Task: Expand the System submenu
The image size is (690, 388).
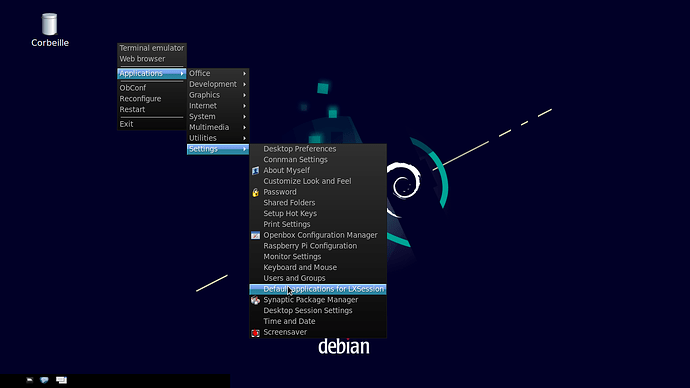Action: pos(218,117)
